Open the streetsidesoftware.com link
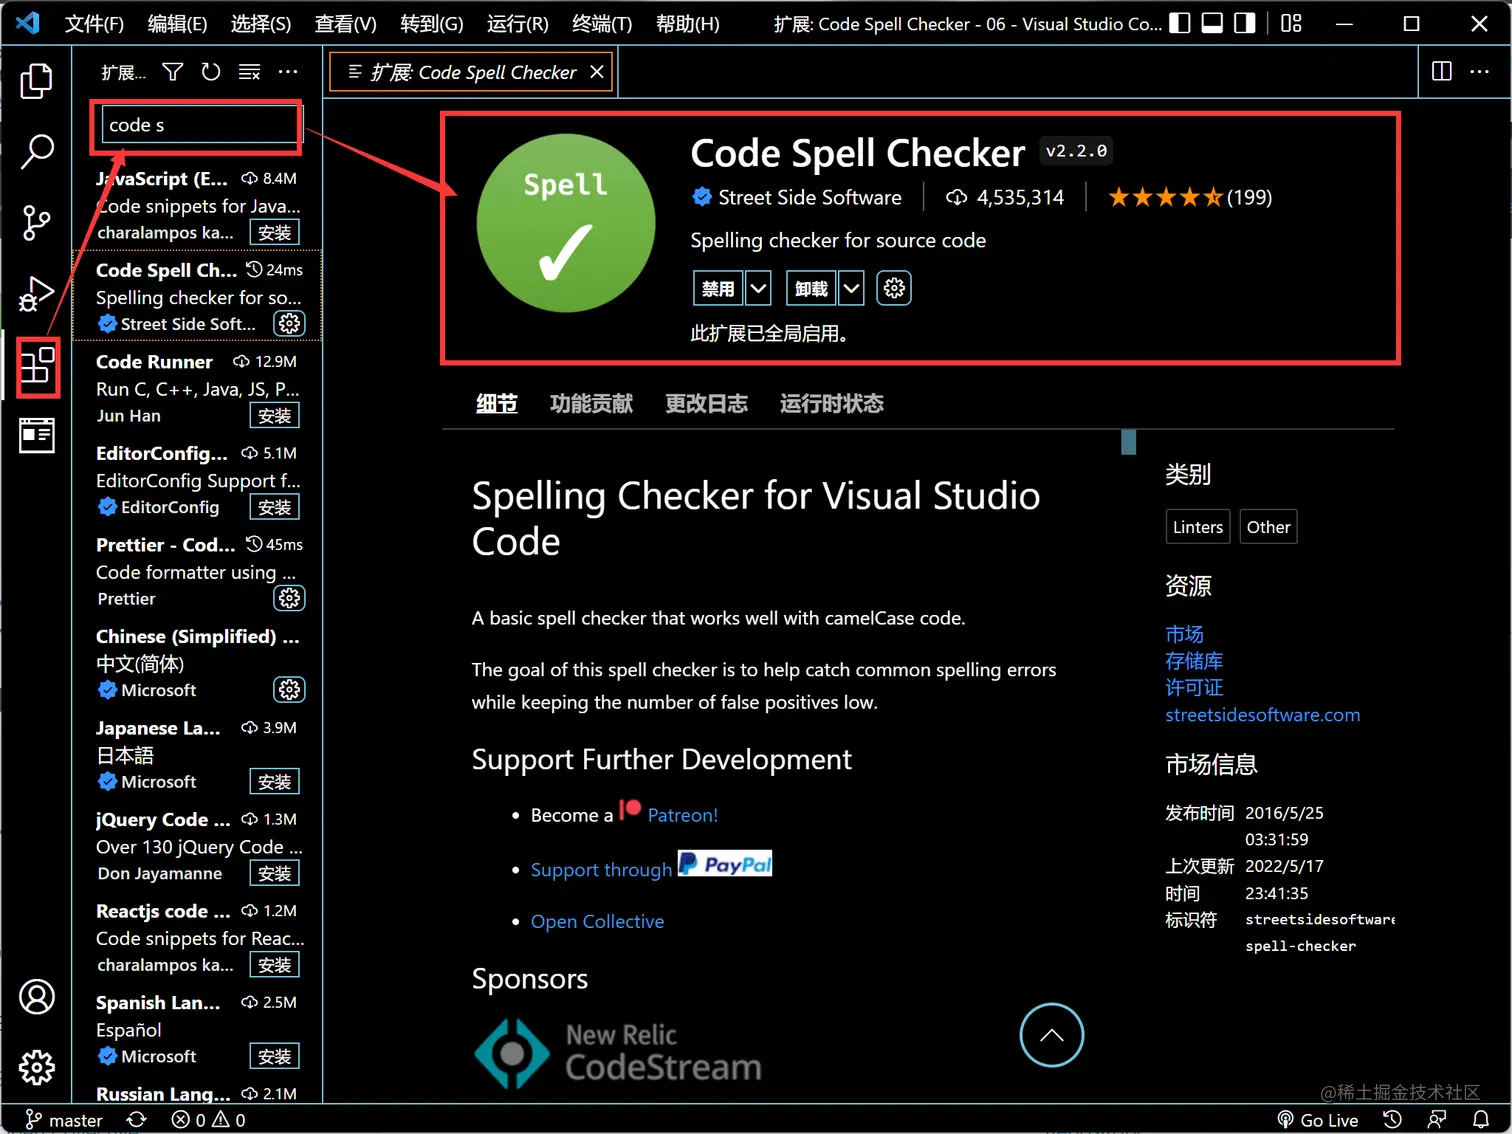The image size is (1512, 1134). coord(1262,714)
